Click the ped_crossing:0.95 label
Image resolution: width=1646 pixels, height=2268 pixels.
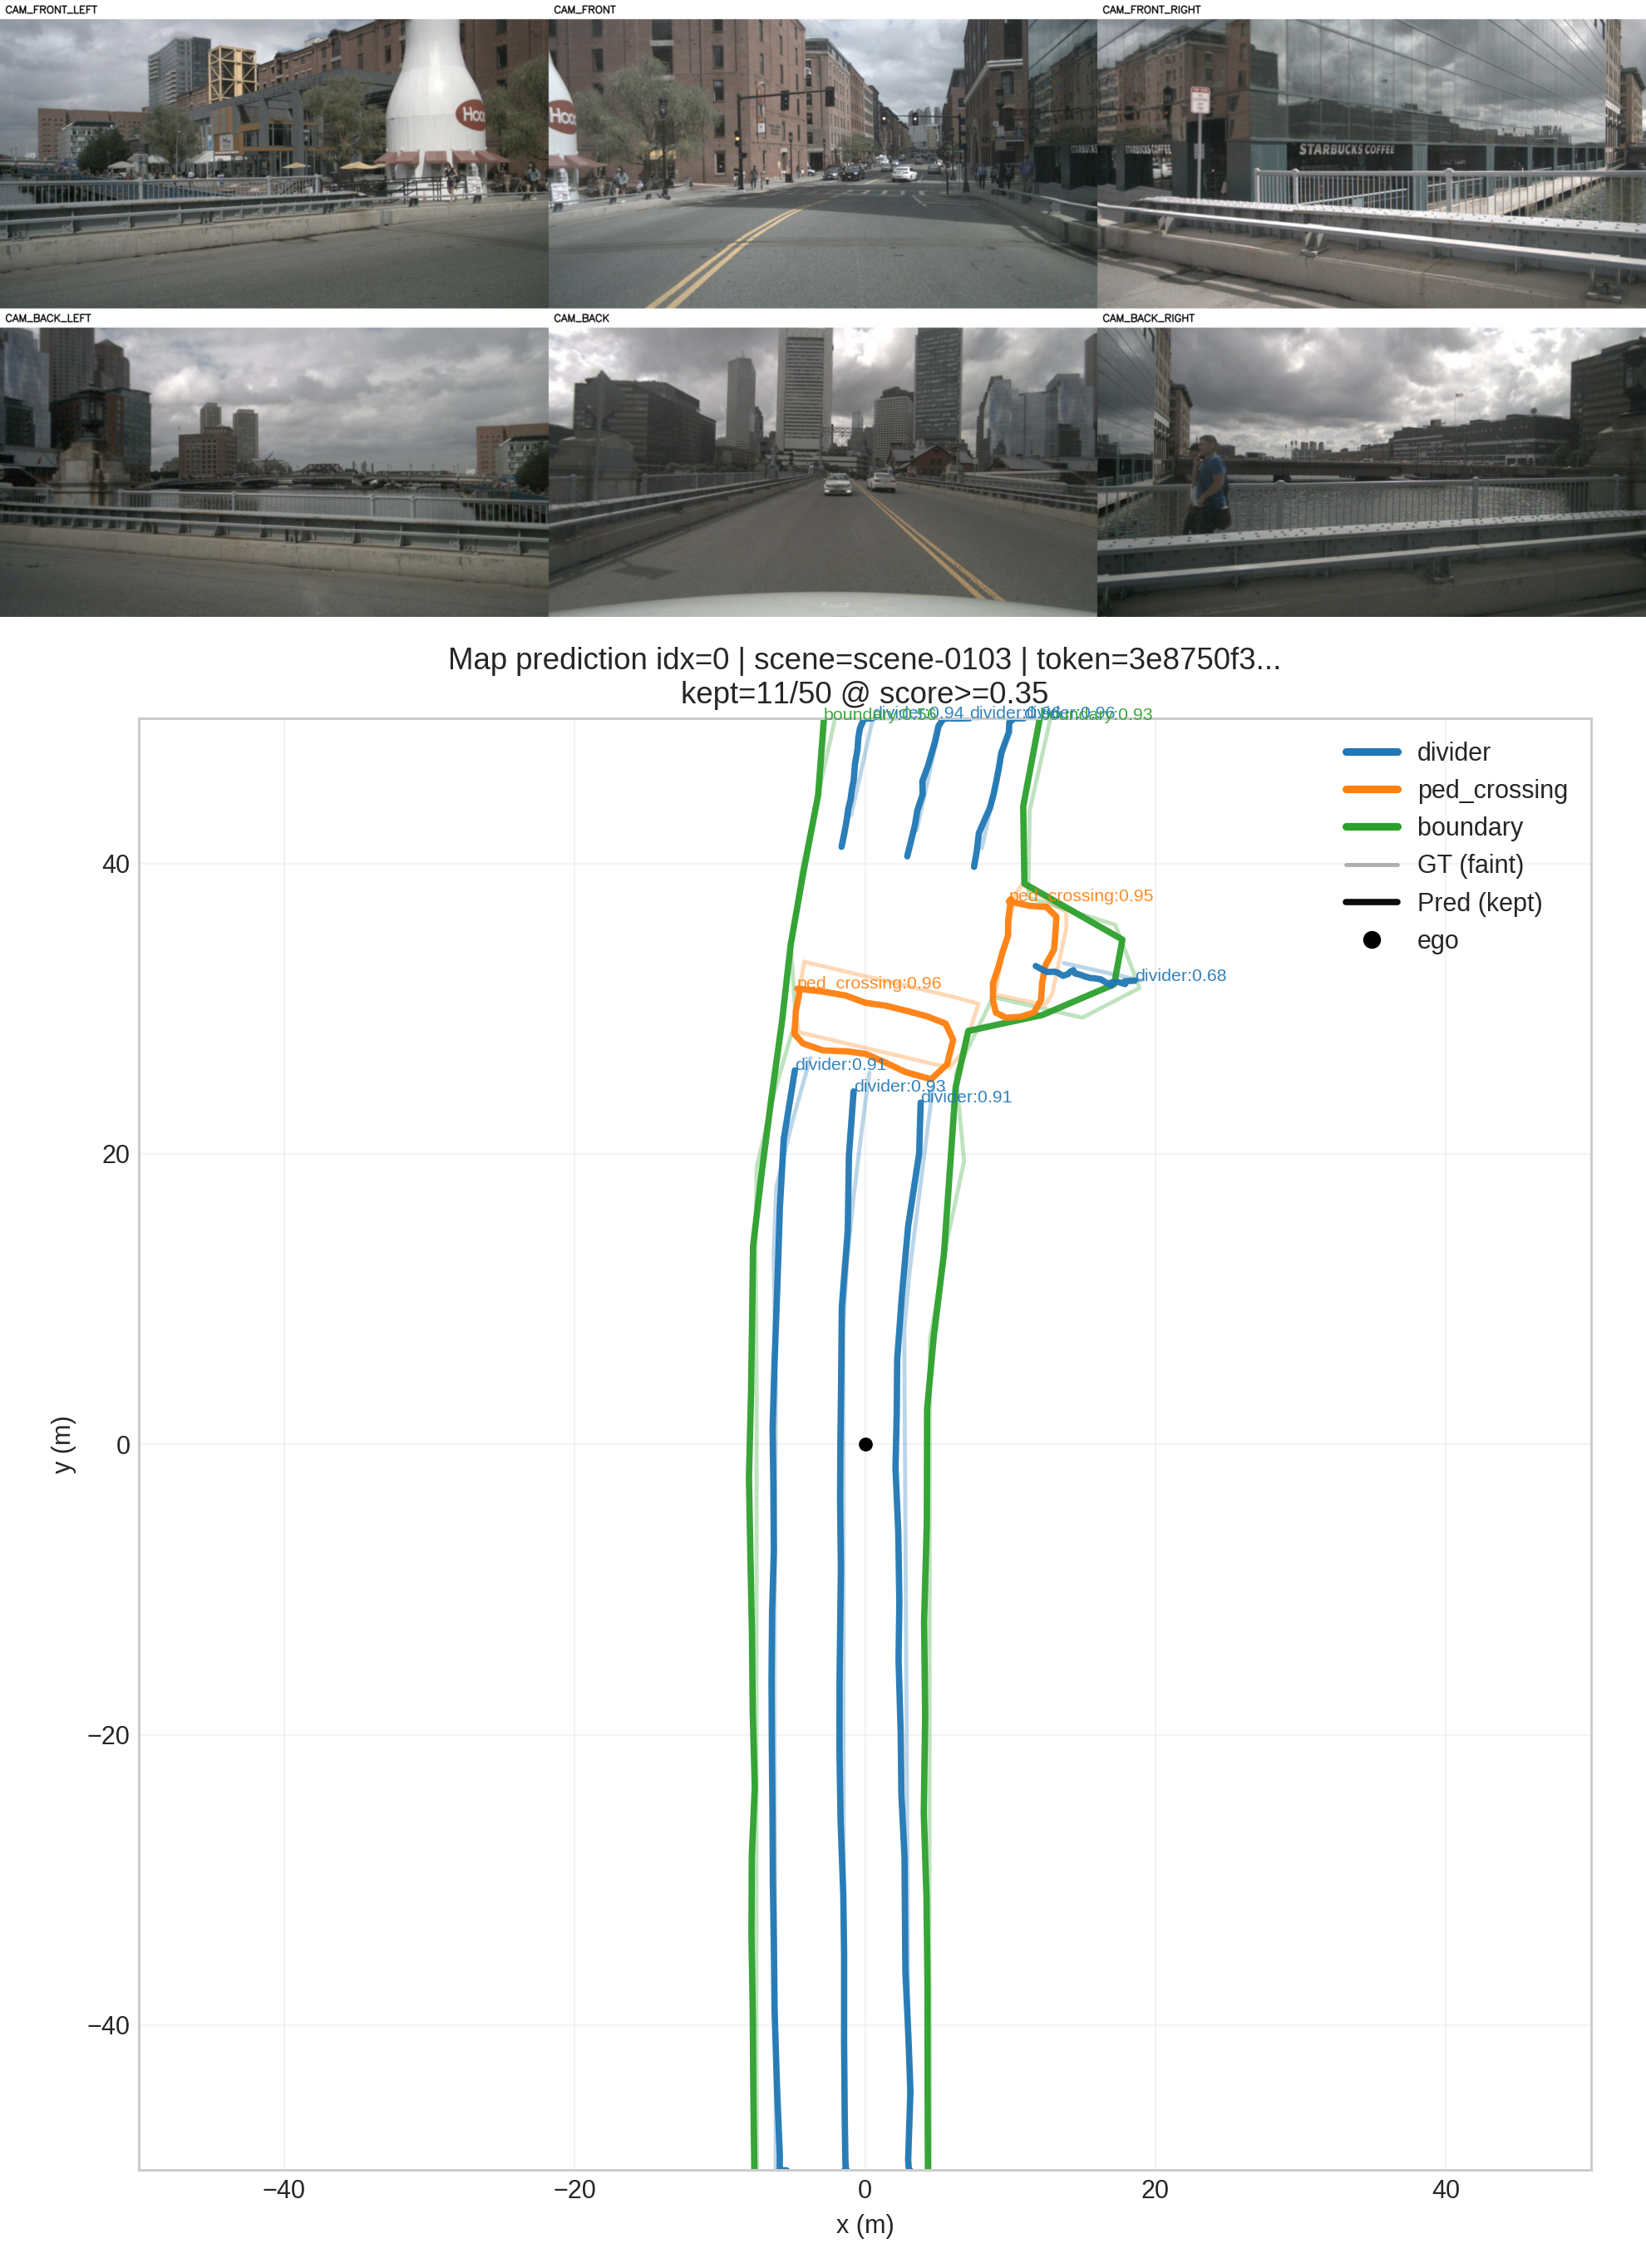click(x=1081, y=895)
